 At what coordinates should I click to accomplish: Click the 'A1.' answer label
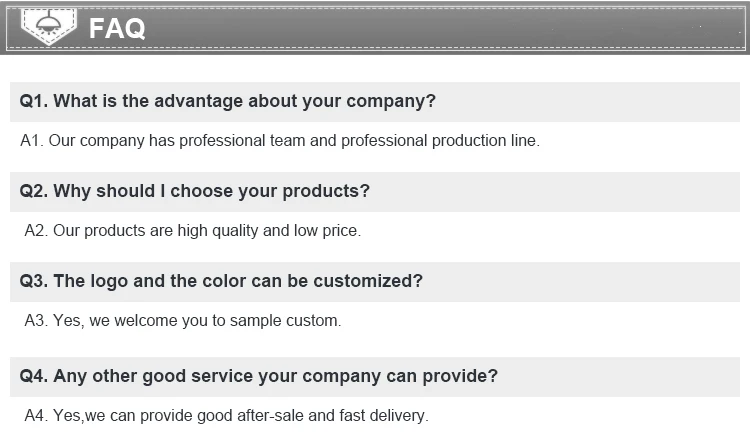[x=32, y=141]
